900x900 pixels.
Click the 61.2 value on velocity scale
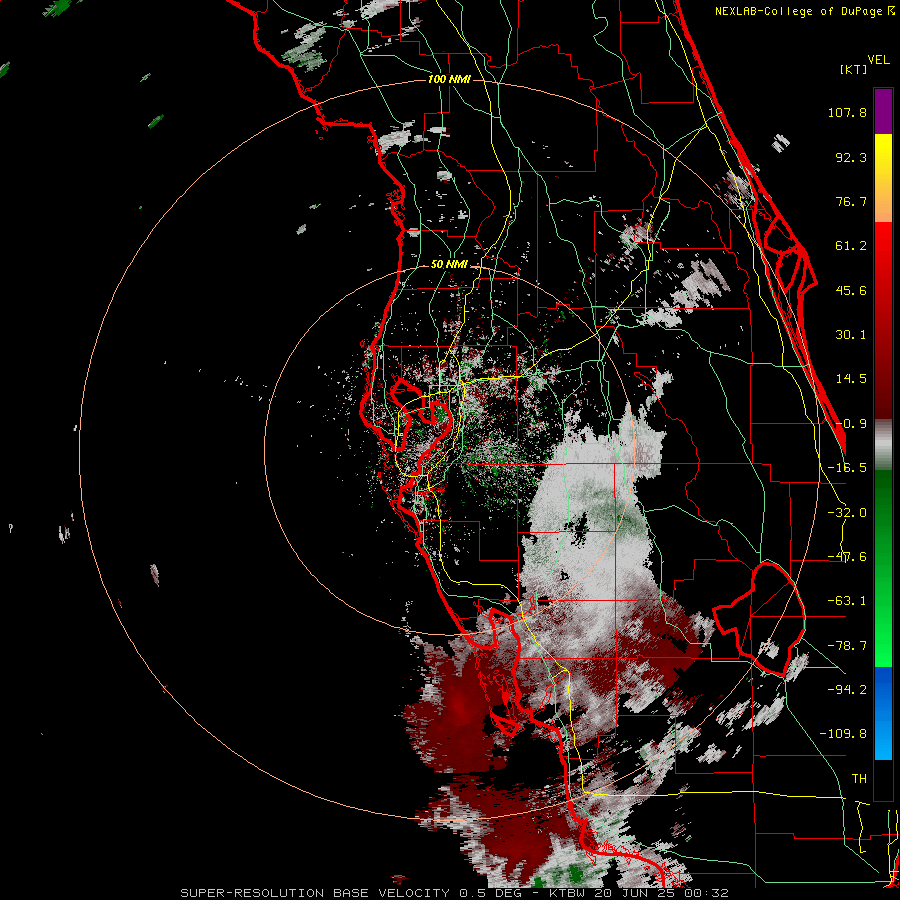point(851,246)
